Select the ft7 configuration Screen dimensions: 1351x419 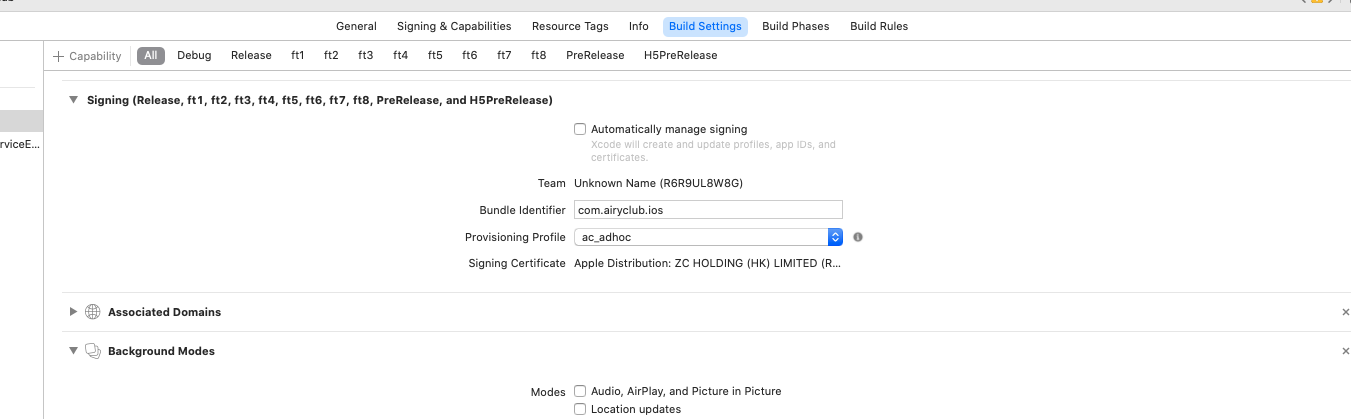(x=504, y=55)
